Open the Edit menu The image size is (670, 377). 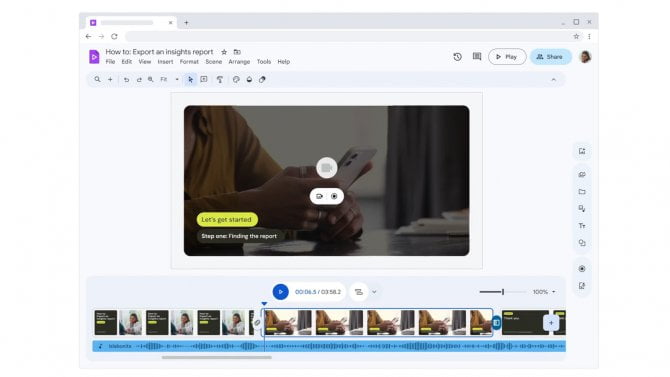(x=126, y=62)
